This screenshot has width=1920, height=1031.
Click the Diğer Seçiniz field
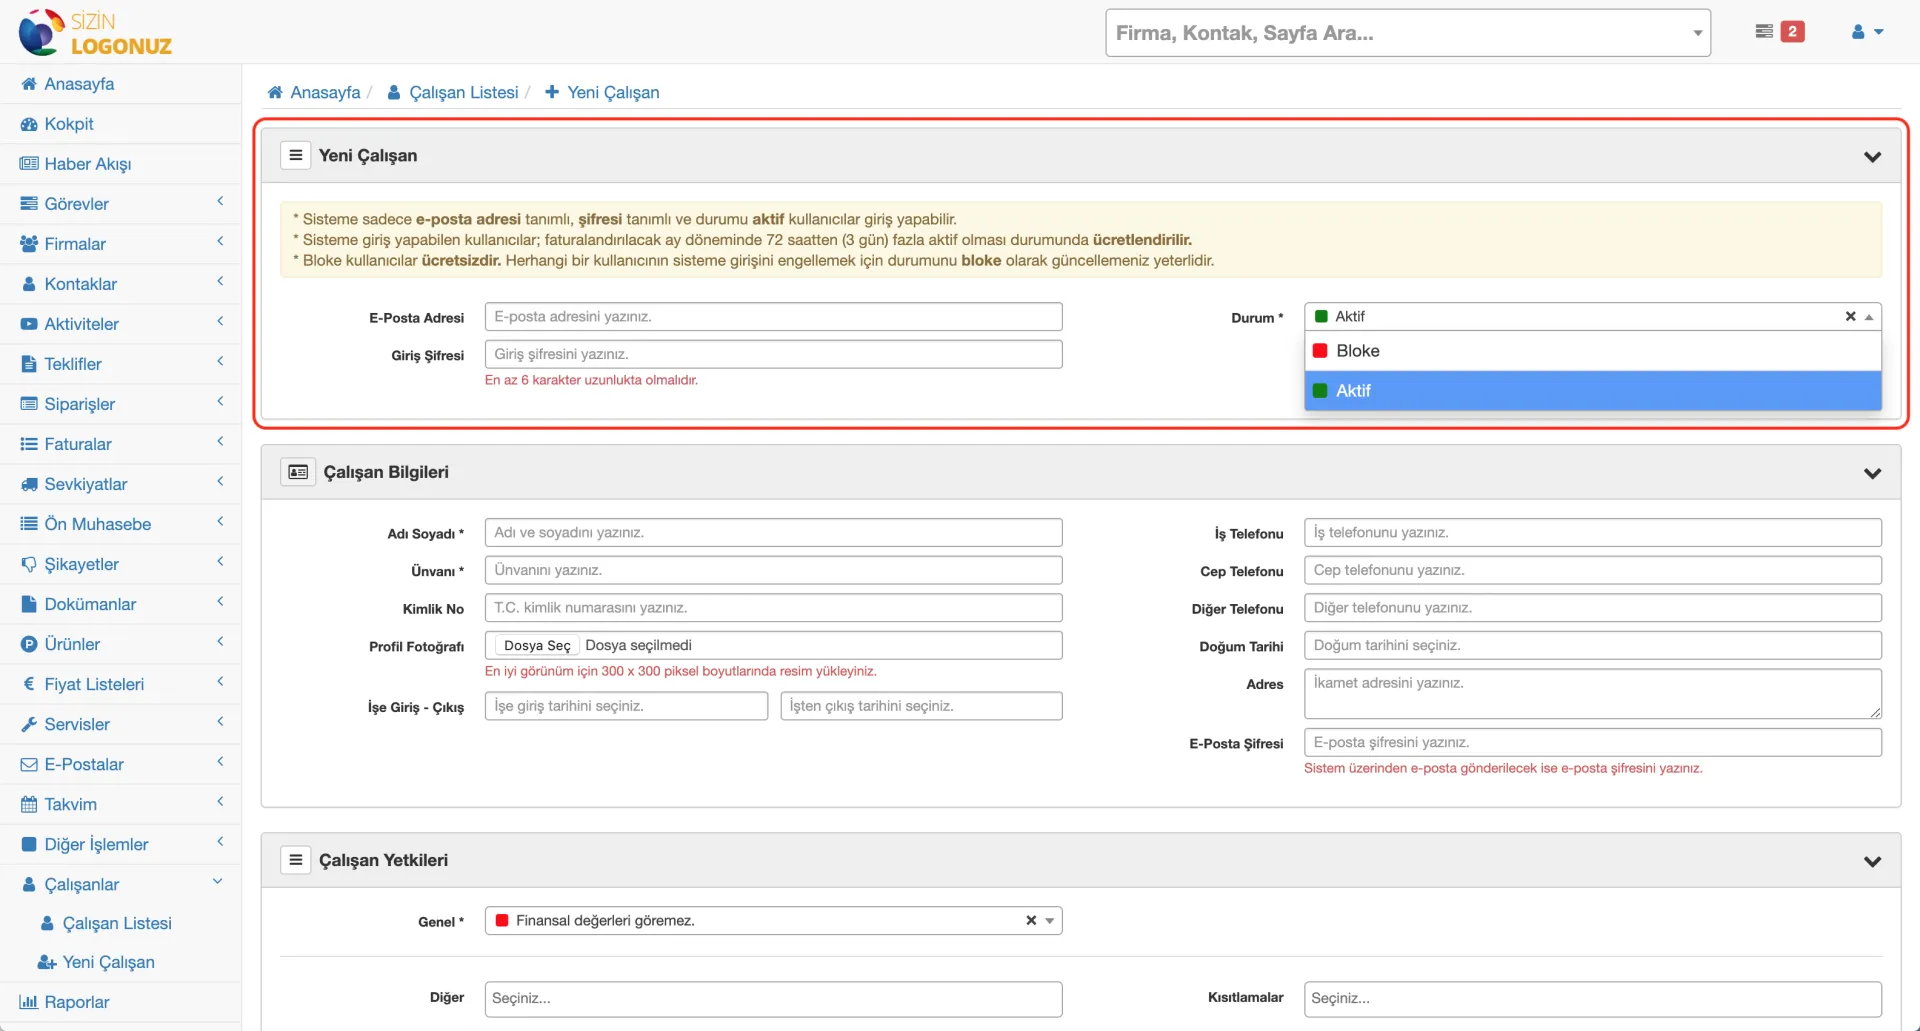pos(773,999)
